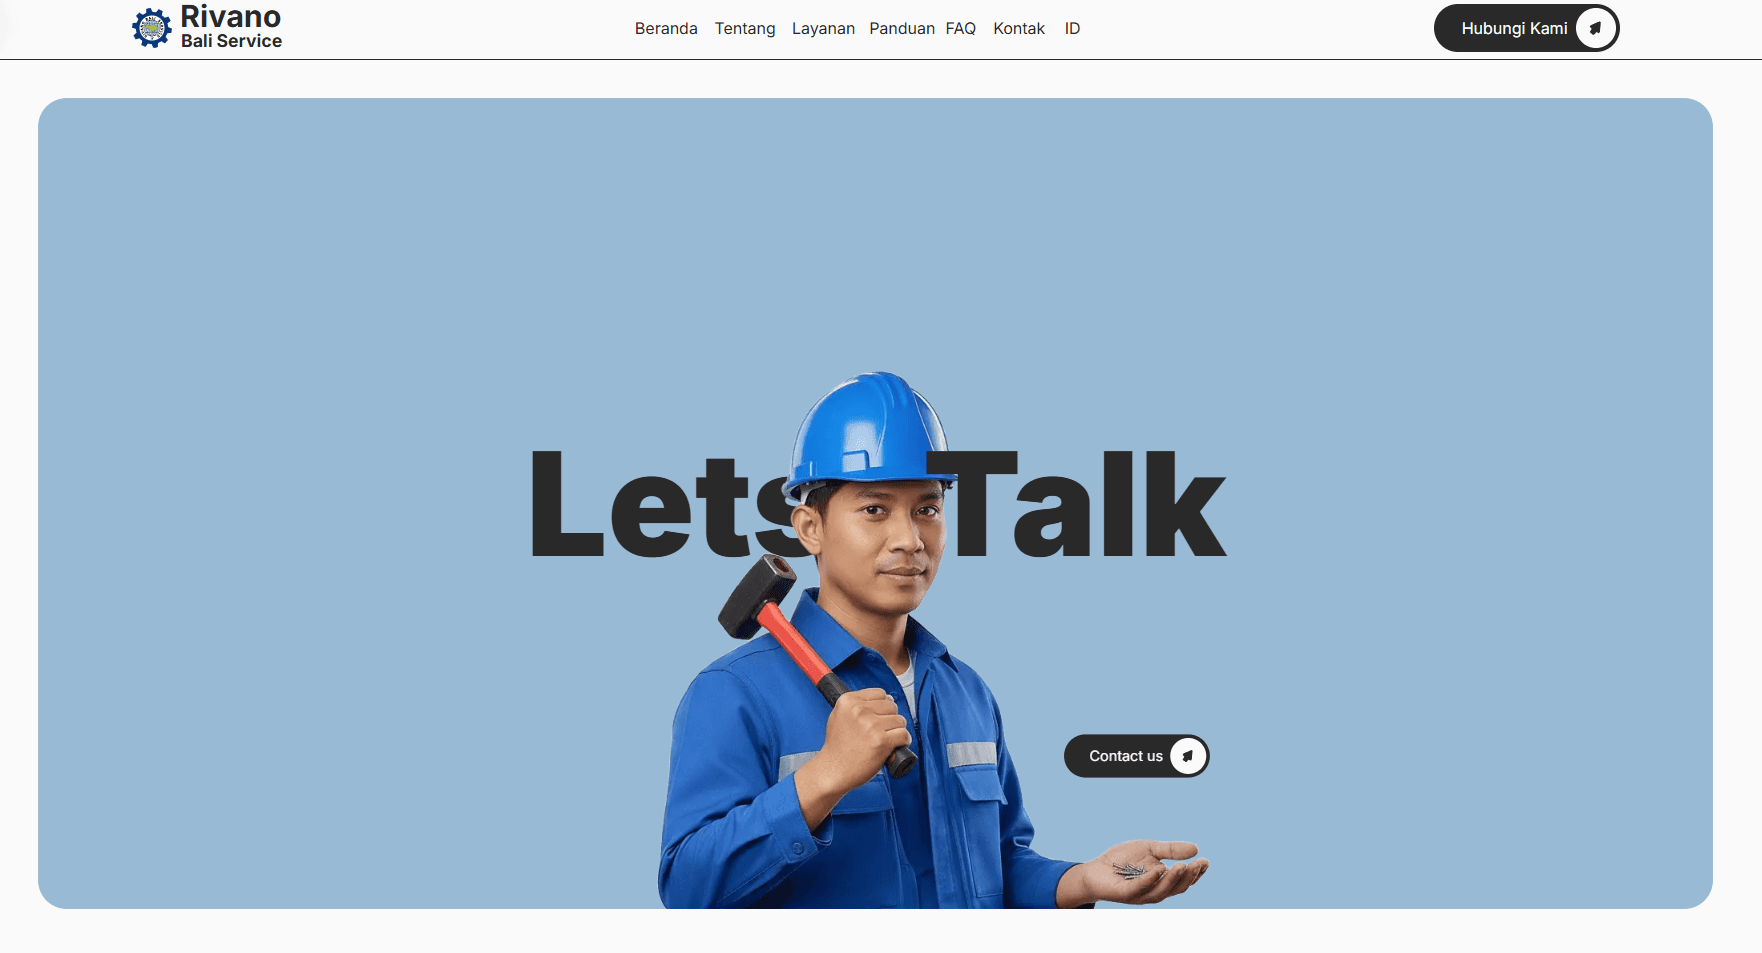Click the arrow circle in Contact us
This screenshot has width=1762, height=953.
[1188, 756]
